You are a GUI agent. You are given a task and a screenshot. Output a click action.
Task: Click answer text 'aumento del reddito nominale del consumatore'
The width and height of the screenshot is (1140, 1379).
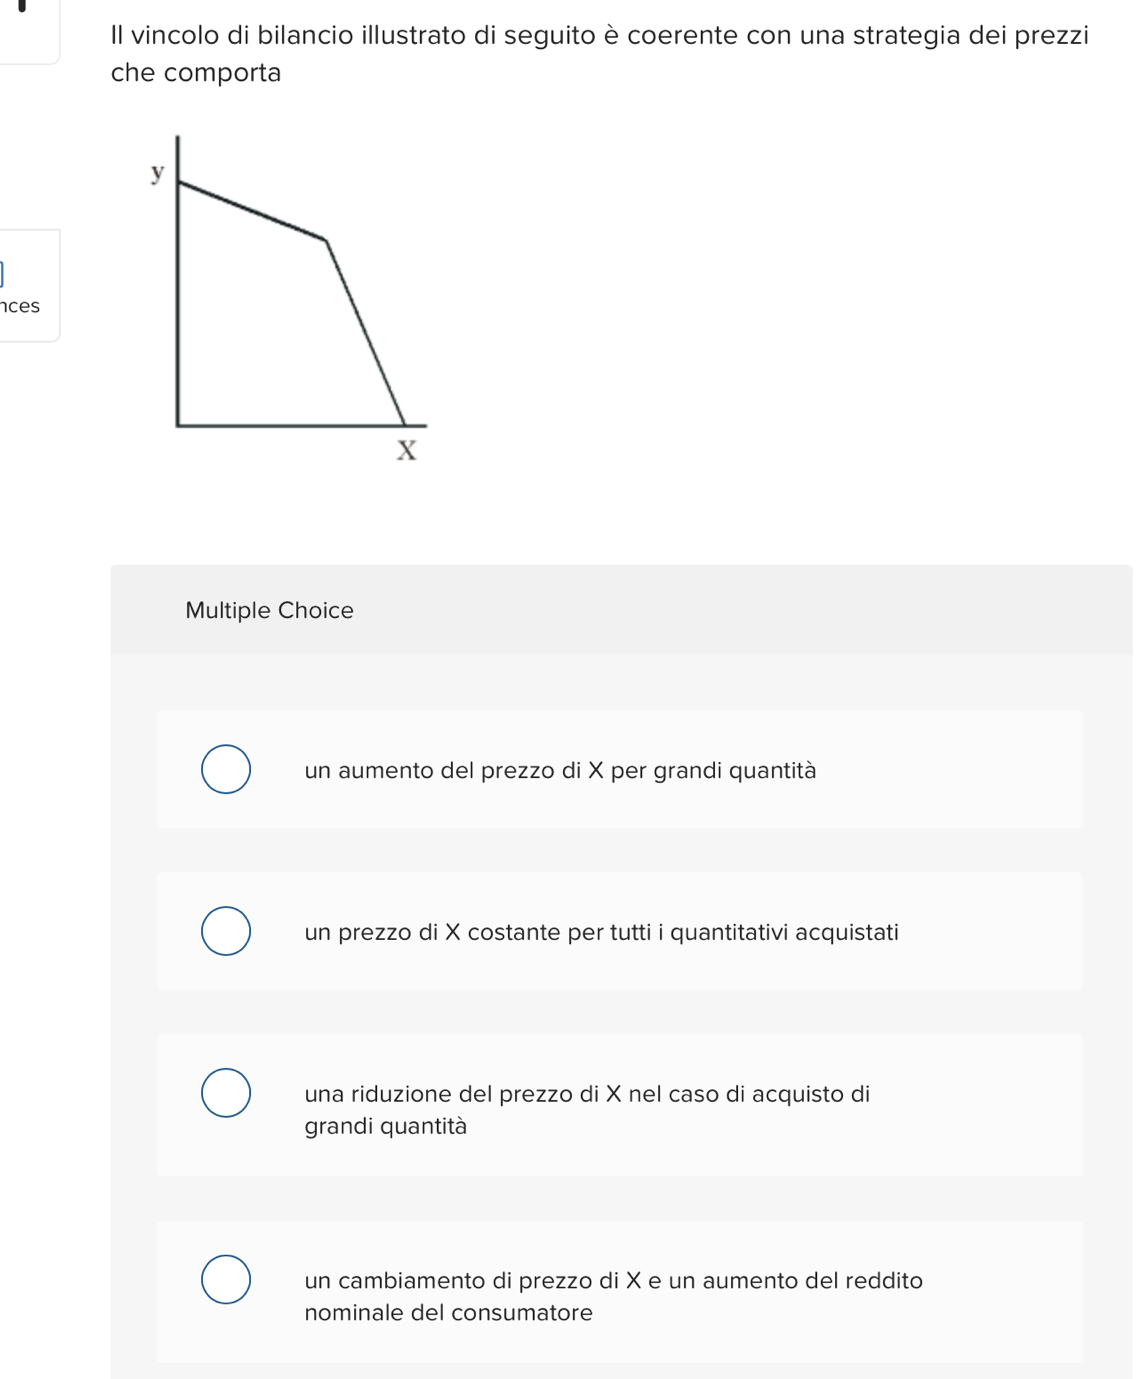pyautogui.click(x=613, y=1296)
